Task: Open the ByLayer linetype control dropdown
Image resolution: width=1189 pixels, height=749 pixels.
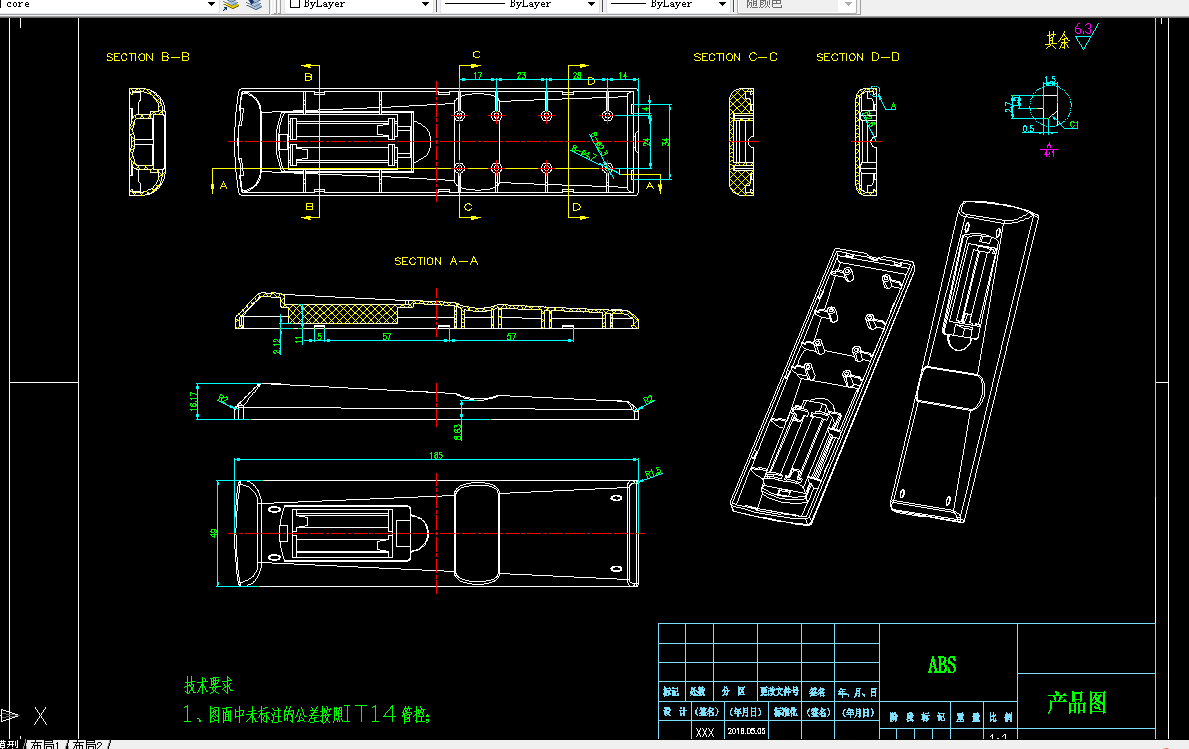Action: pos(591,5)
